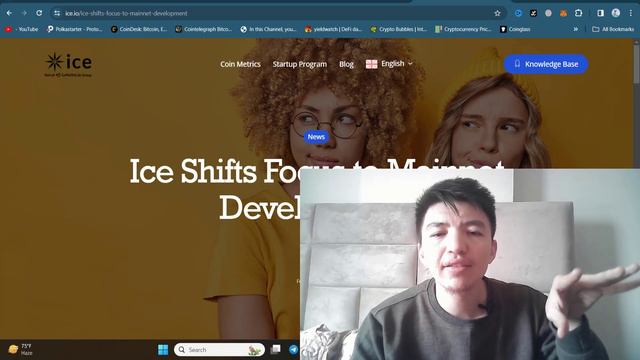640x360 pixels.
Task: Click the News category badge
Action: (x=316, y=137)
